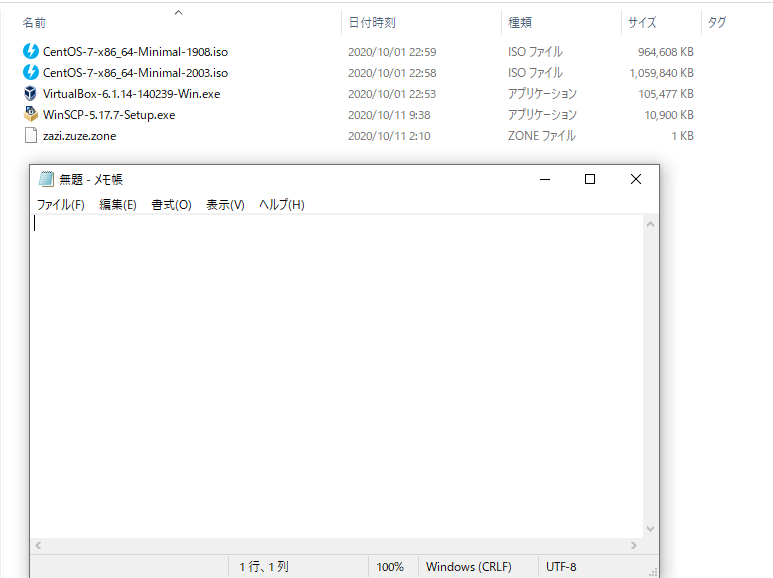Click the size value 1,059,840 KB
Viewport: 773px width, 578px height.
click(x=662, y=73)
